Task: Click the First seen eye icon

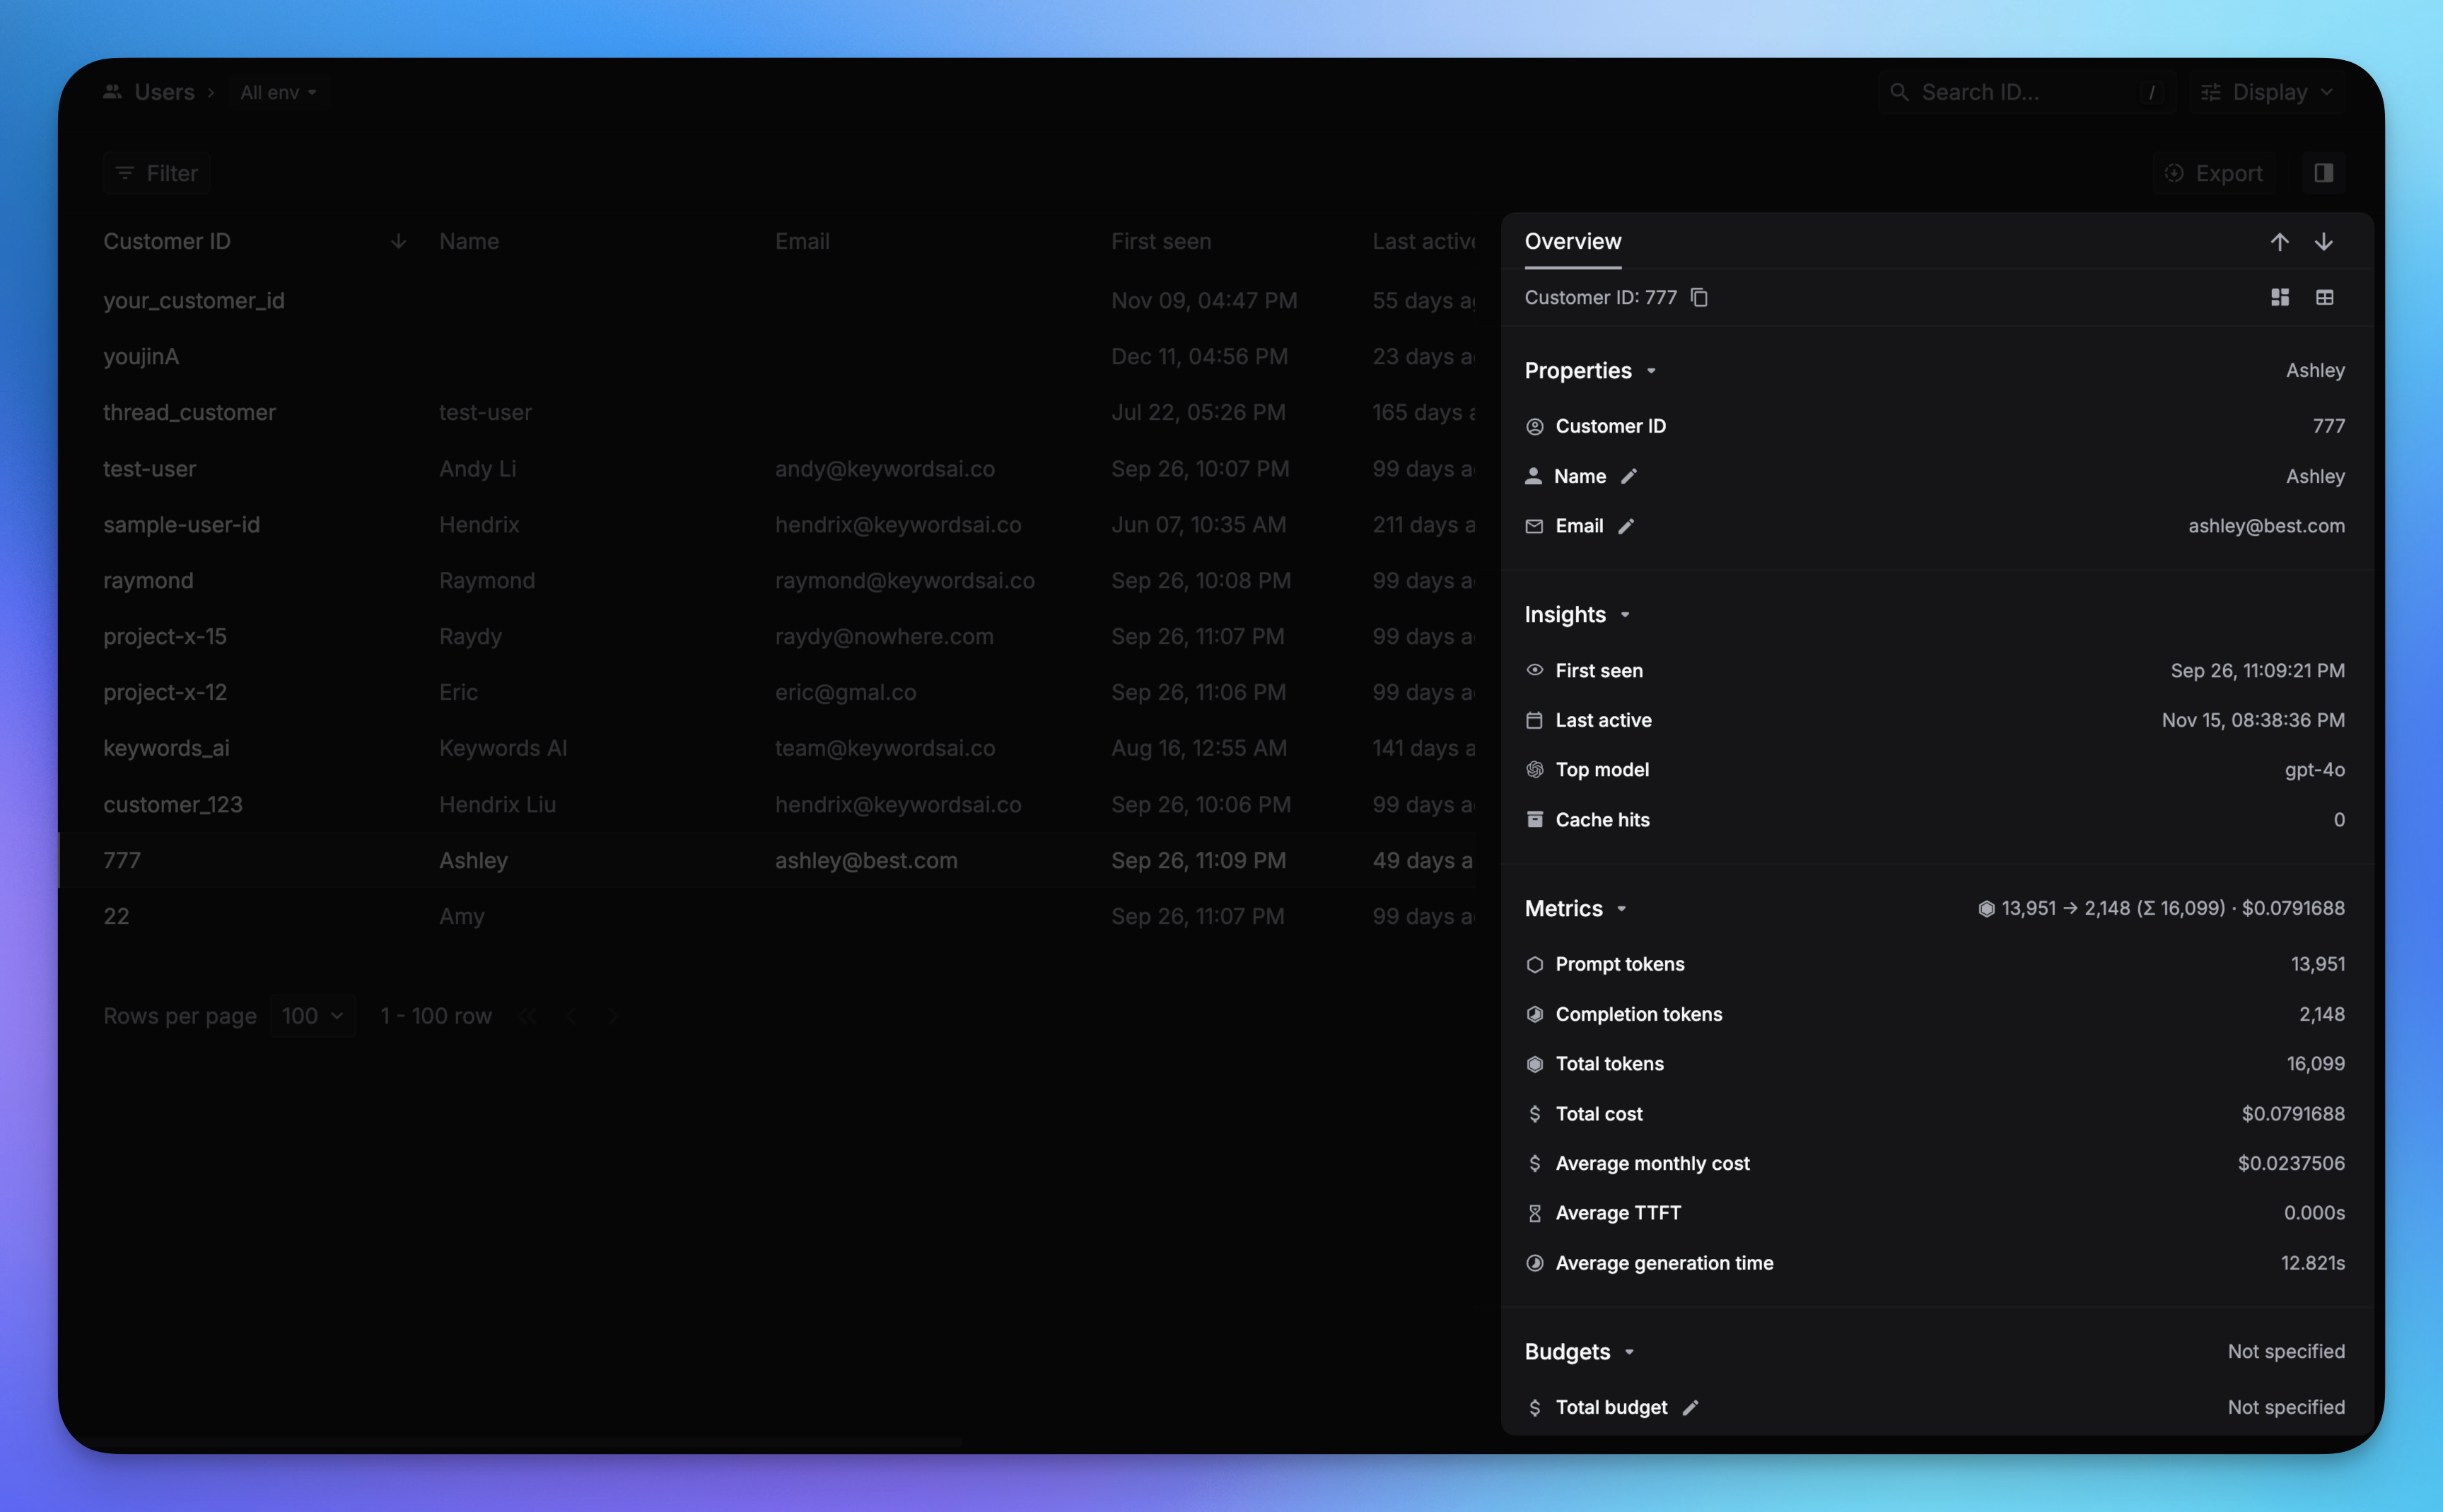Action: tap(1534, 670)
